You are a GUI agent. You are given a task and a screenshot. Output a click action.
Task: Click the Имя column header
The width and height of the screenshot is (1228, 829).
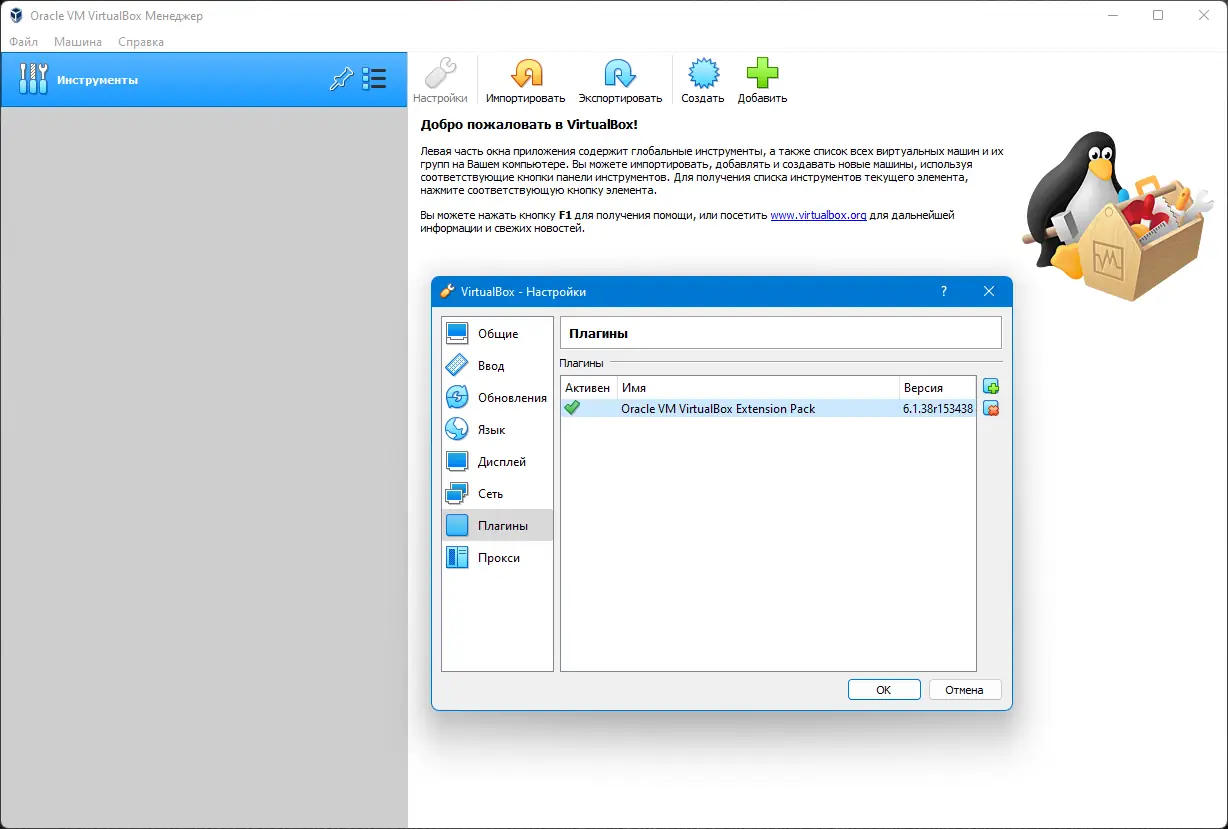[x=758, y=387]
